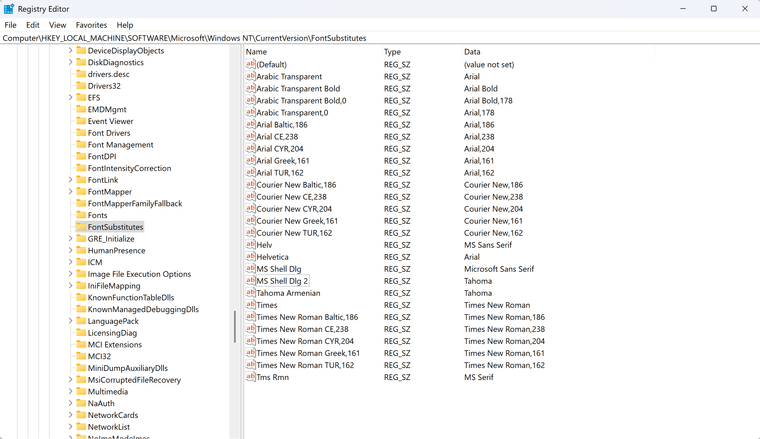Select the FontIntensityCorrection key

click(129, 168)
